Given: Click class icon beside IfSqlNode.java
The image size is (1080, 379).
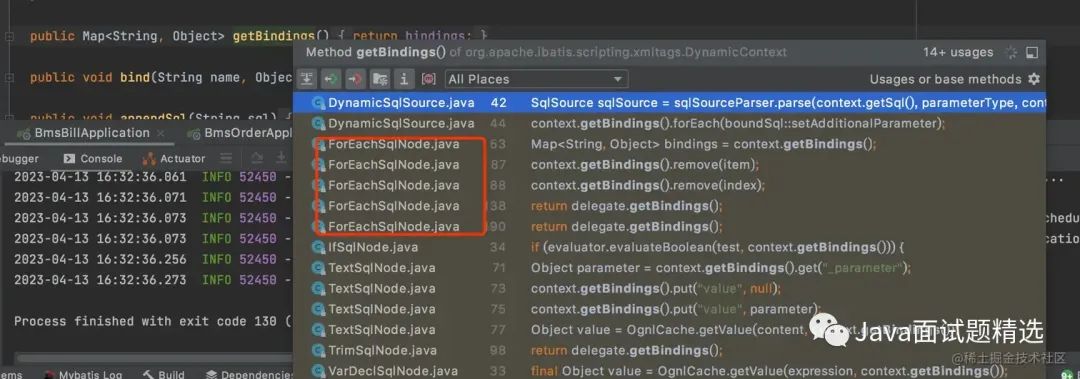Looking at the screenshot, I should [318, 247].
